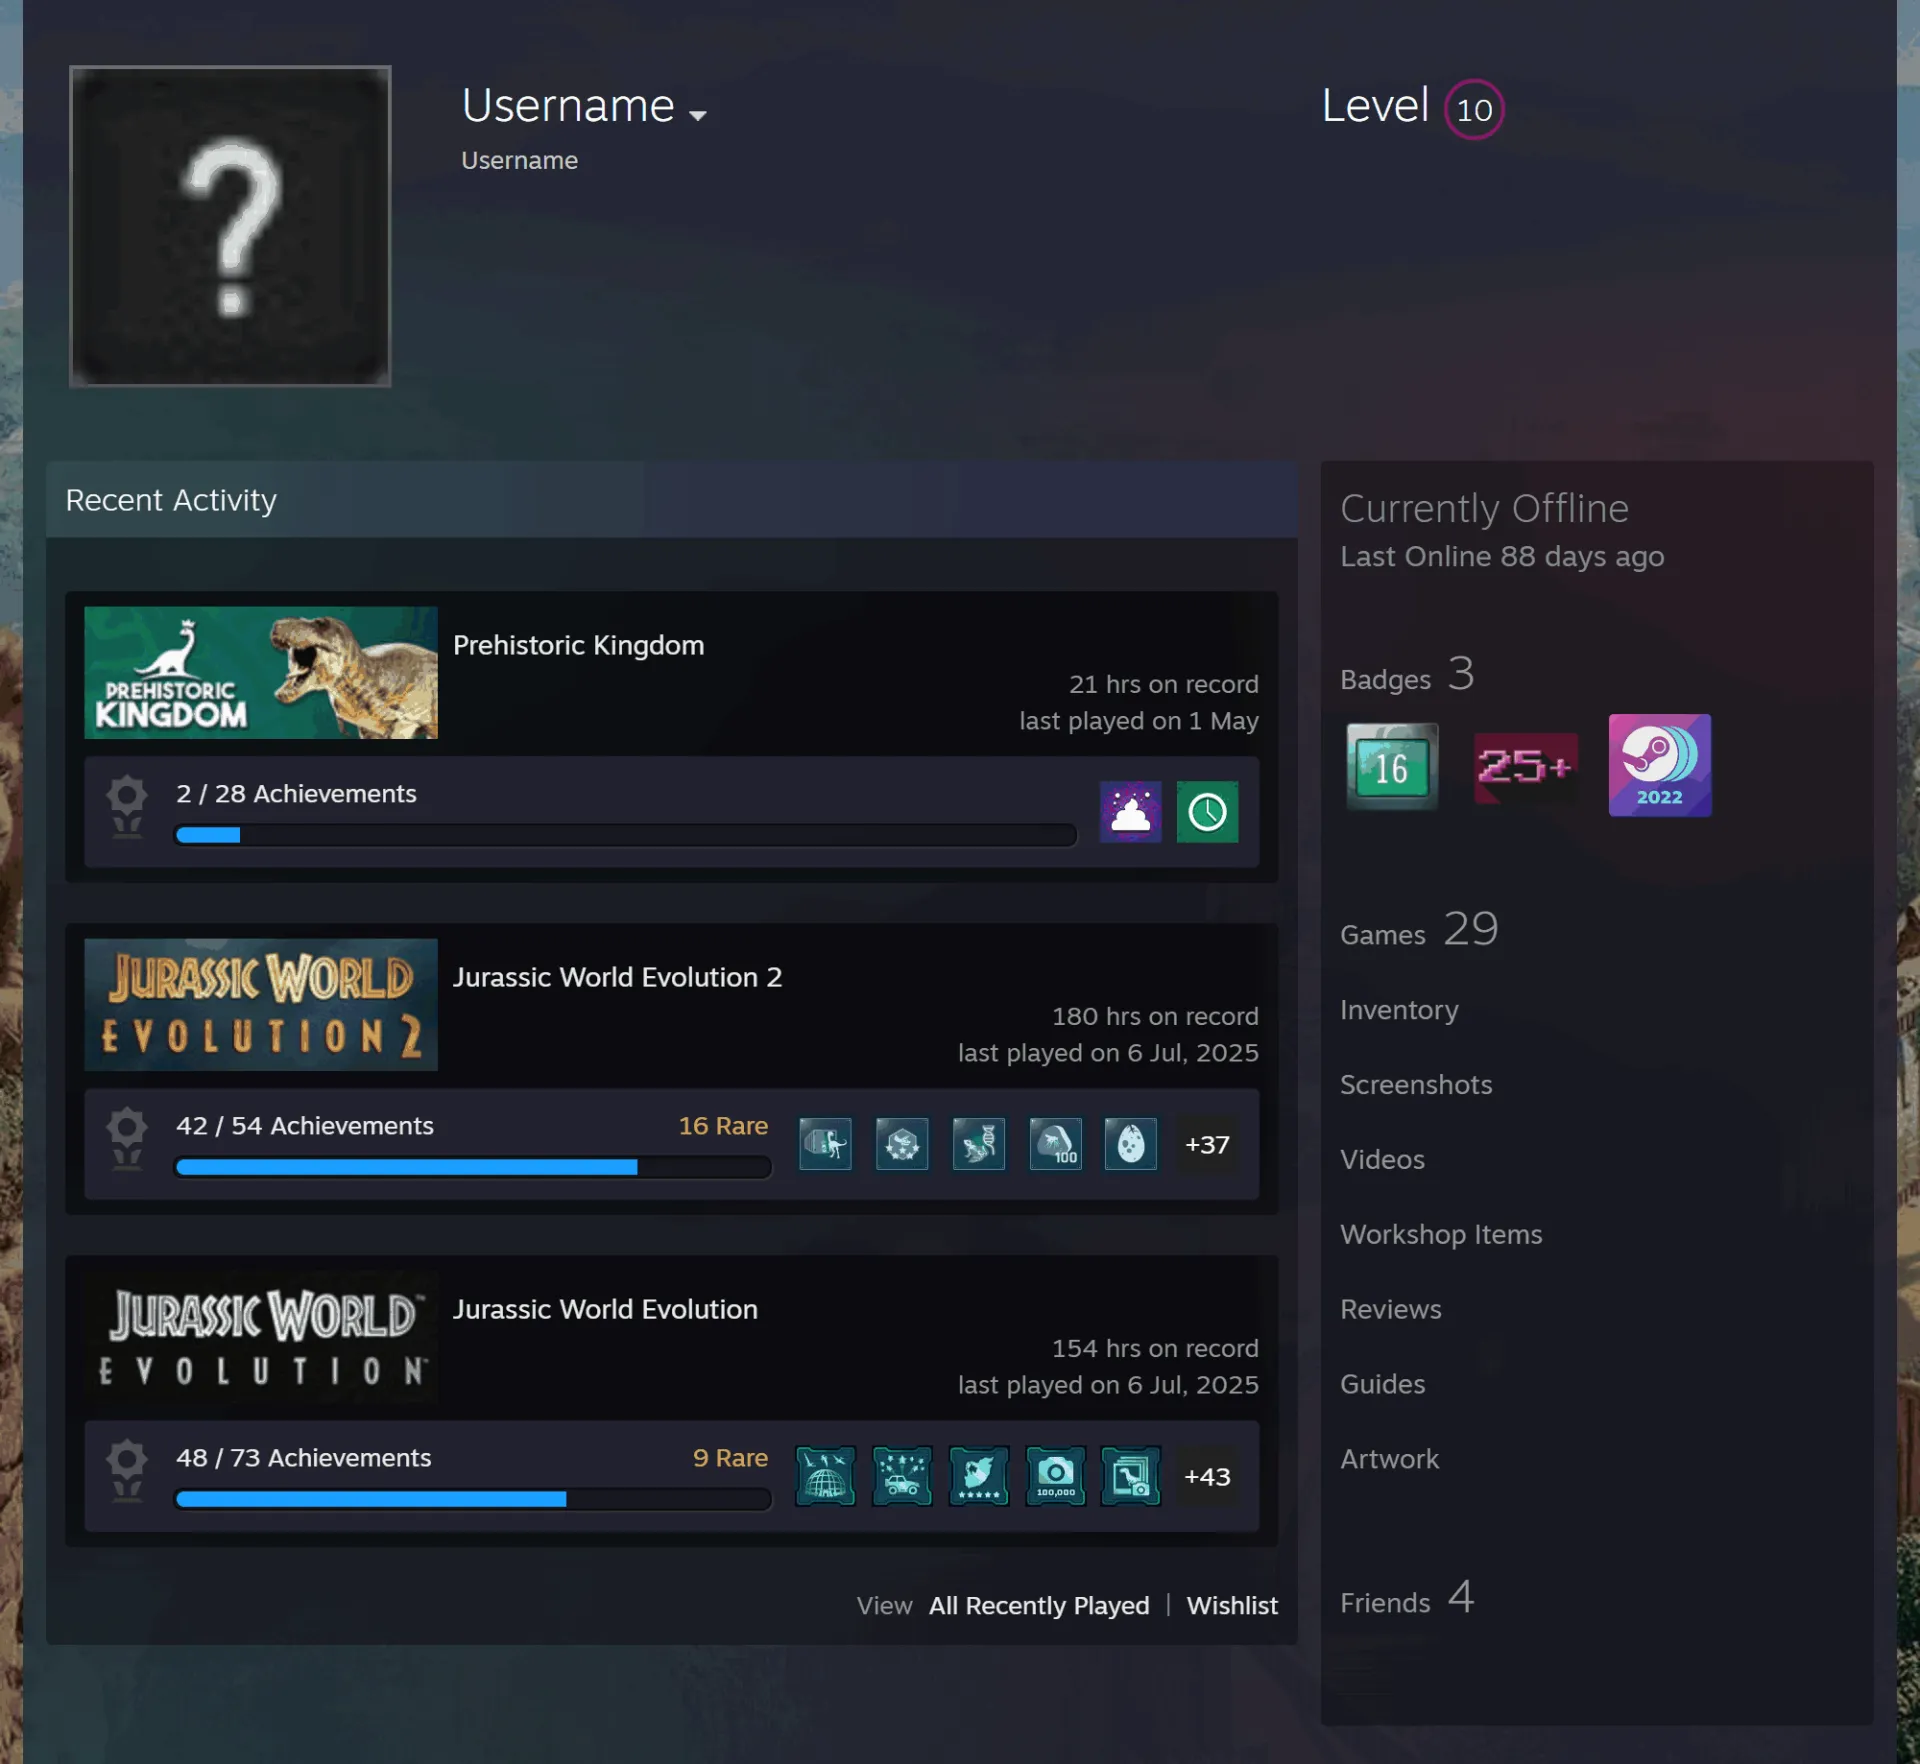Image resolution: width=1920 pixels, height=1764 pixels.
Task: Open the Steam 2022 badge
Action: [1659, 765]
